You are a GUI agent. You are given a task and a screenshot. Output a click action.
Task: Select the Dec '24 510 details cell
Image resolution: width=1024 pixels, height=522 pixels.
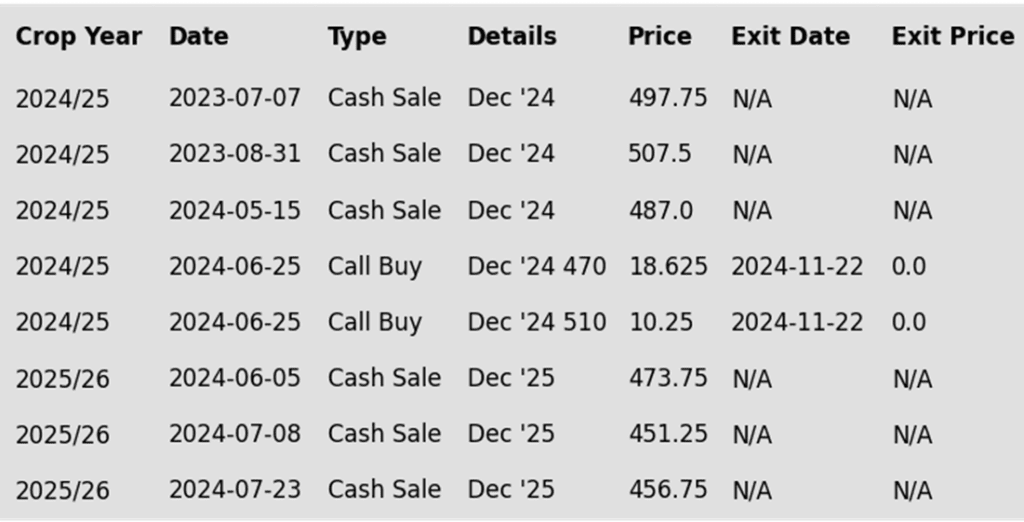(537, 322)
